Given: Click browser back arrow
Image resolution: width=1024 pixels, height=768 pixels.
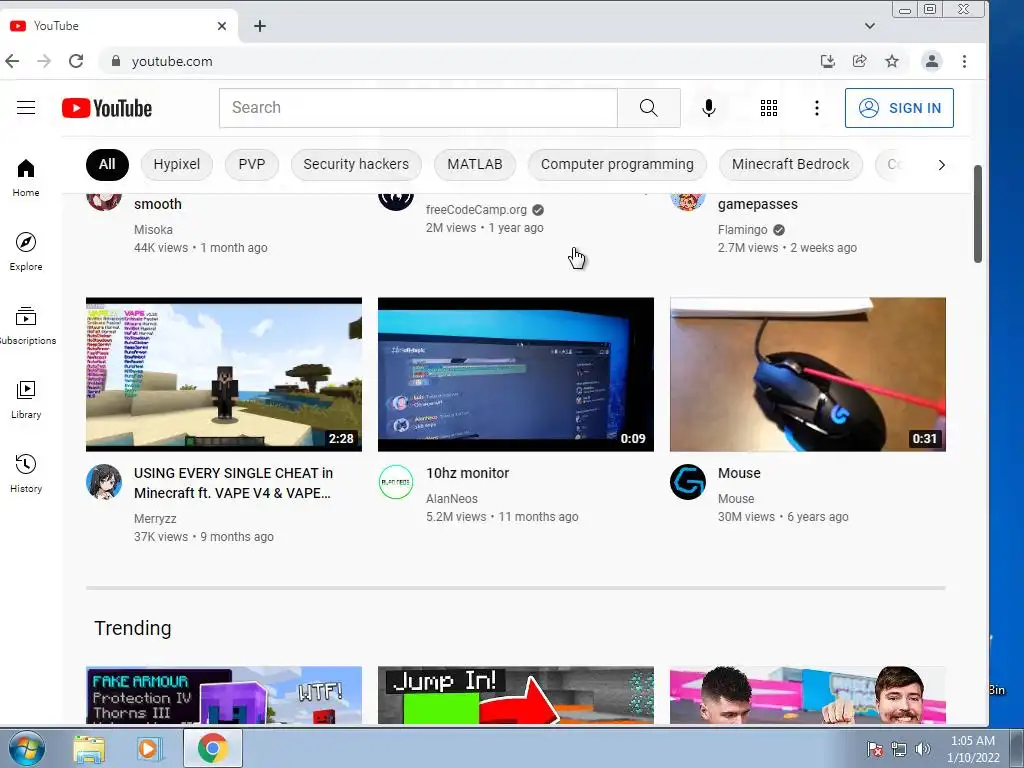Looking at the screenshot, I should pyautogui.click(x=12, y=61).
